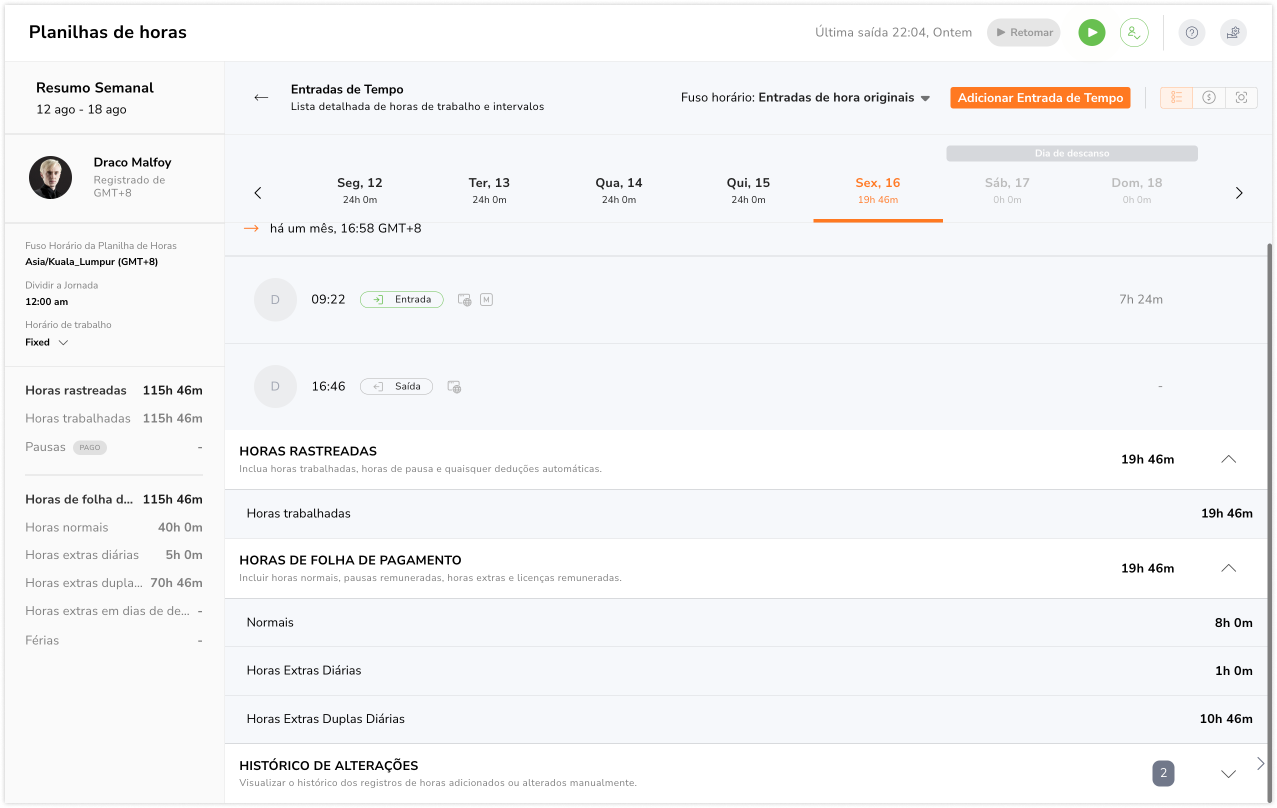Open the settings gear-hand icon in header
The height and width of the screenshot is (808, 1277).
(x=1233, y=32)
